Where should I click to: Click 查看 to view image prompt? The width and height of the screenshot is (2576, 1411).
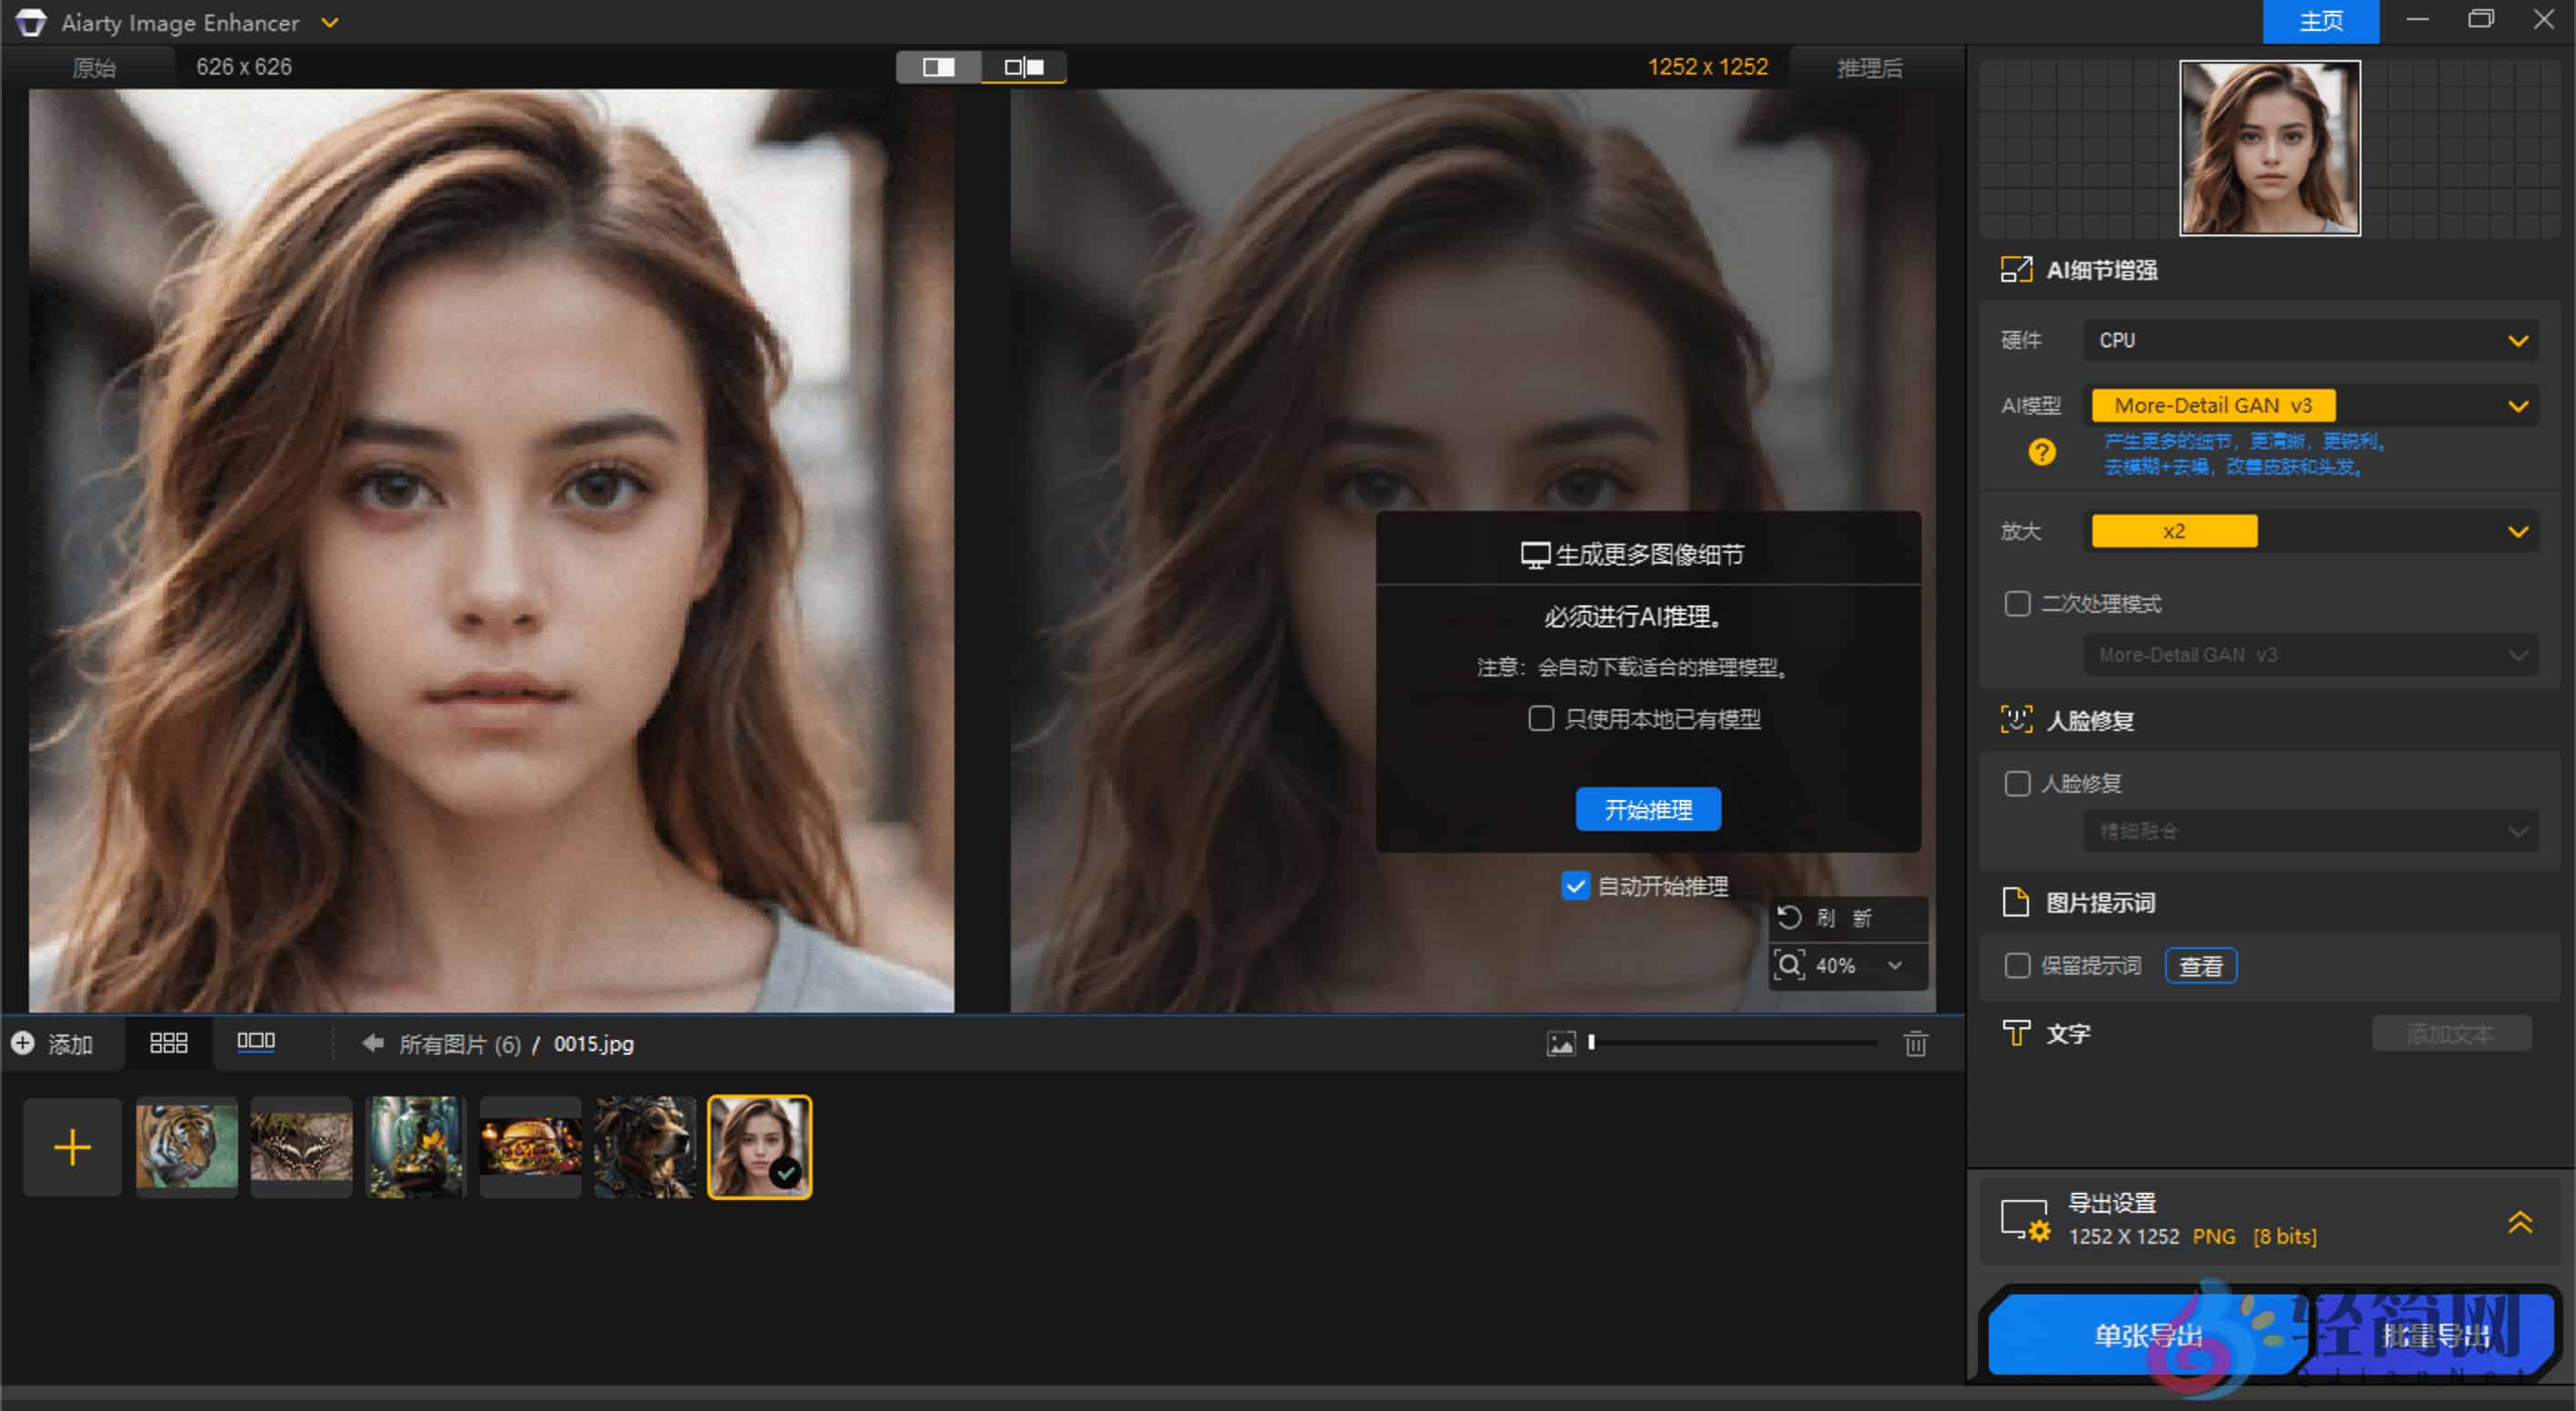(2201, 965)
